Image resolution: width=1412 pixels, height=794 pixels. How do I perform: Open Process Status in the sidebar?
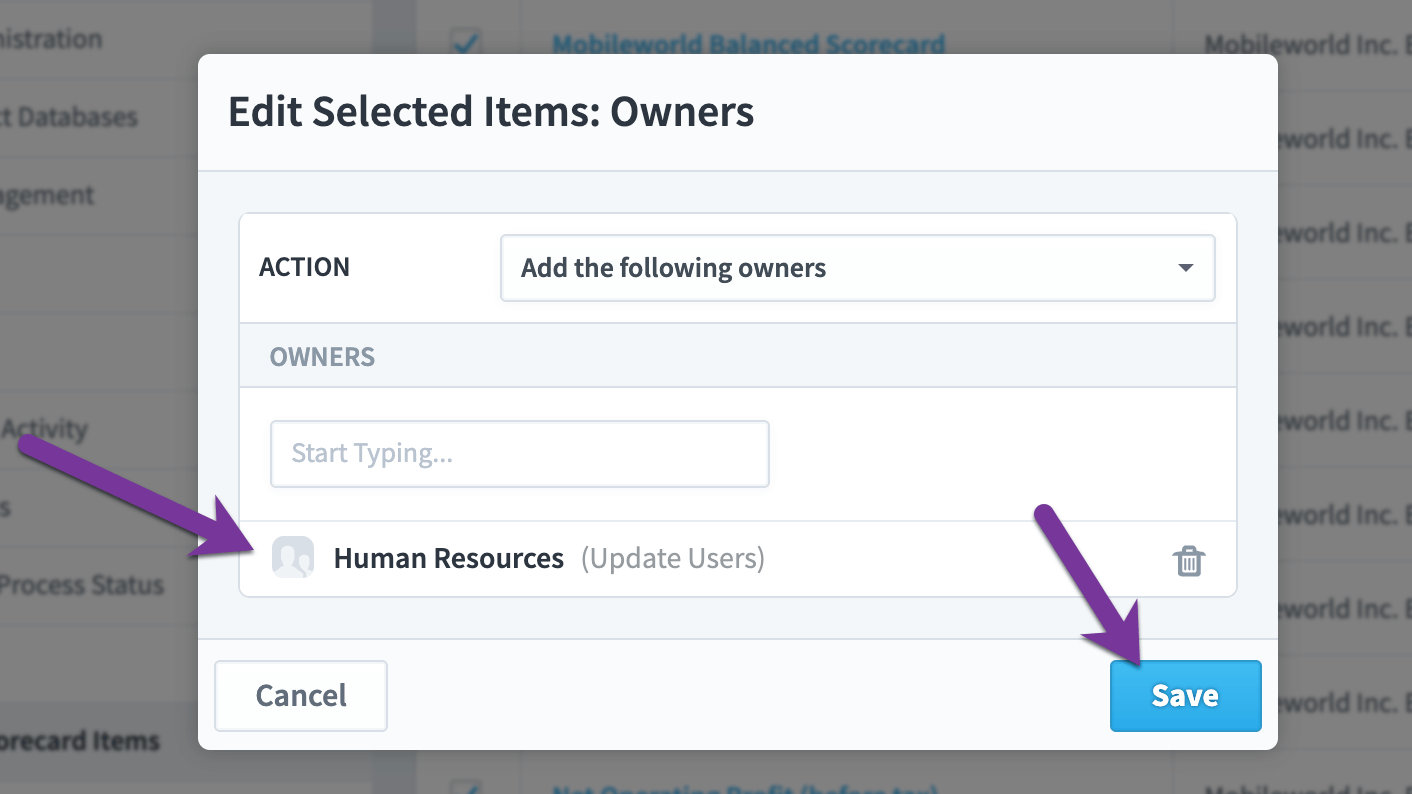[x=81, y=585]
